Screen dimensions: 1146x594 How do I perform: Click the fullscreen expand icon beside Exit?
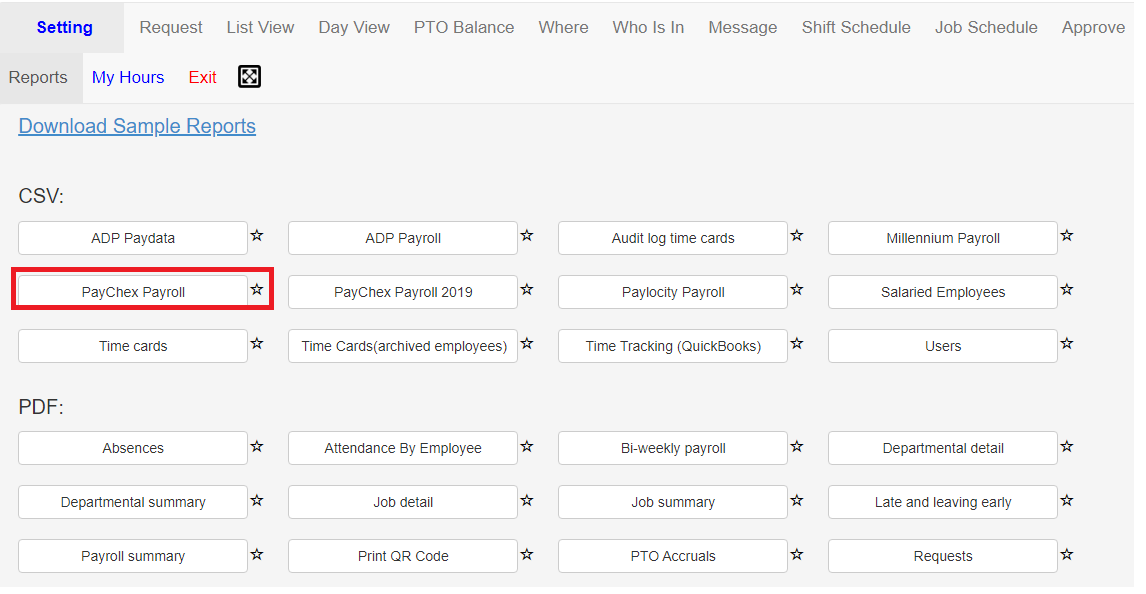click(x=249, y=77)
